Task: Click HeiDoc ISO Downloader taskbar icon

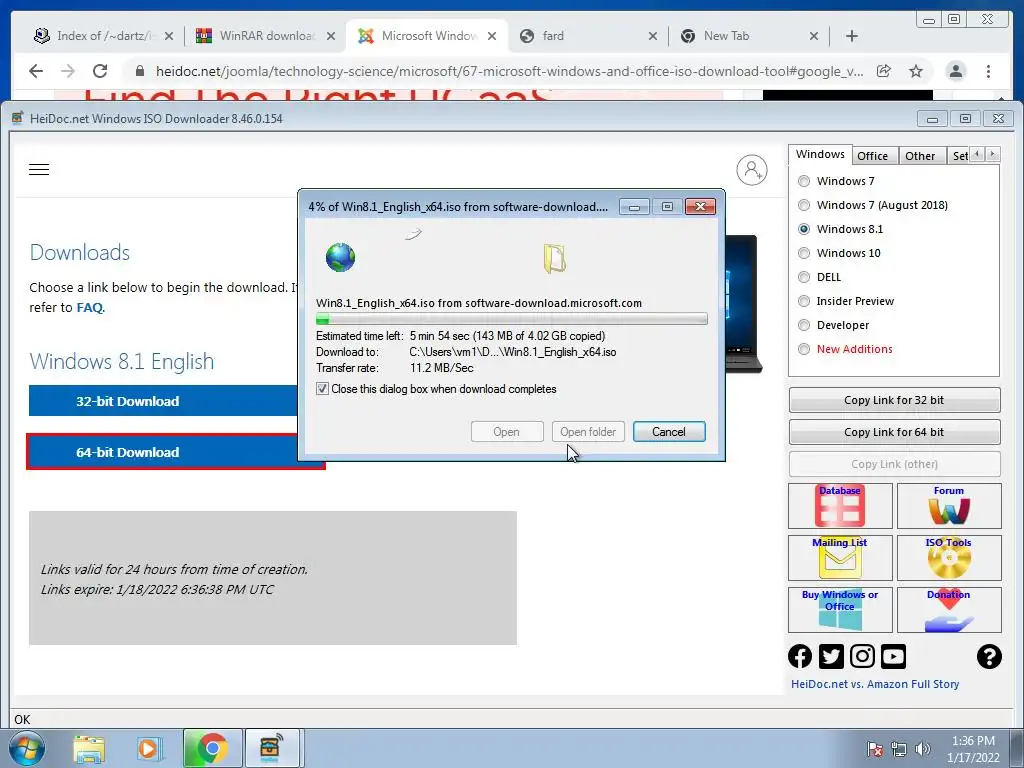Action: [271, 748]
